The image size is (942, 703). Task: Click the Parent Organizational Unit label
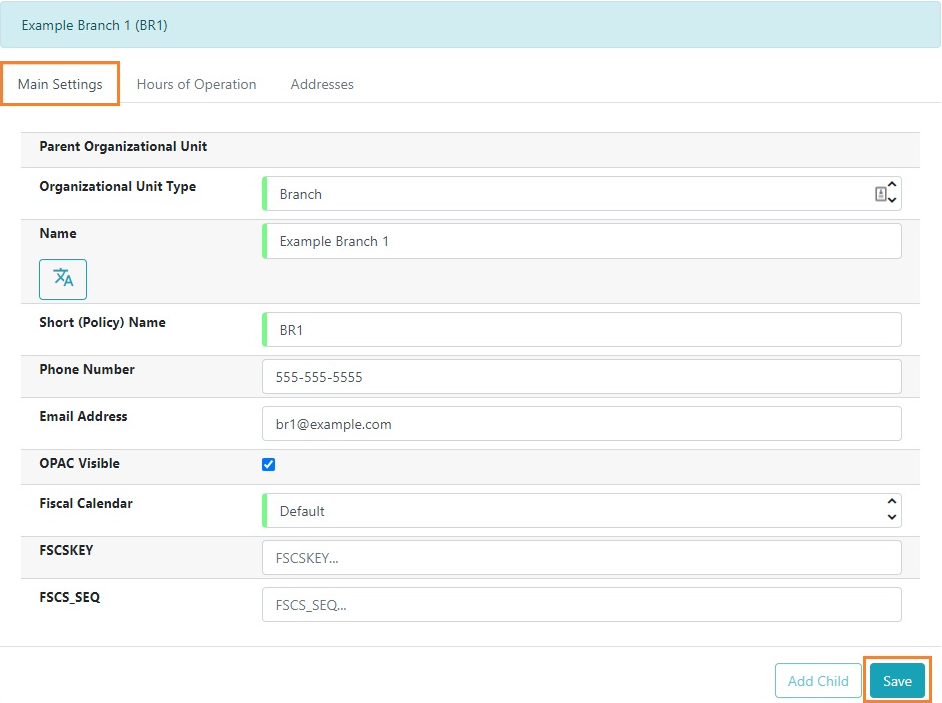[x=123, y=147]
